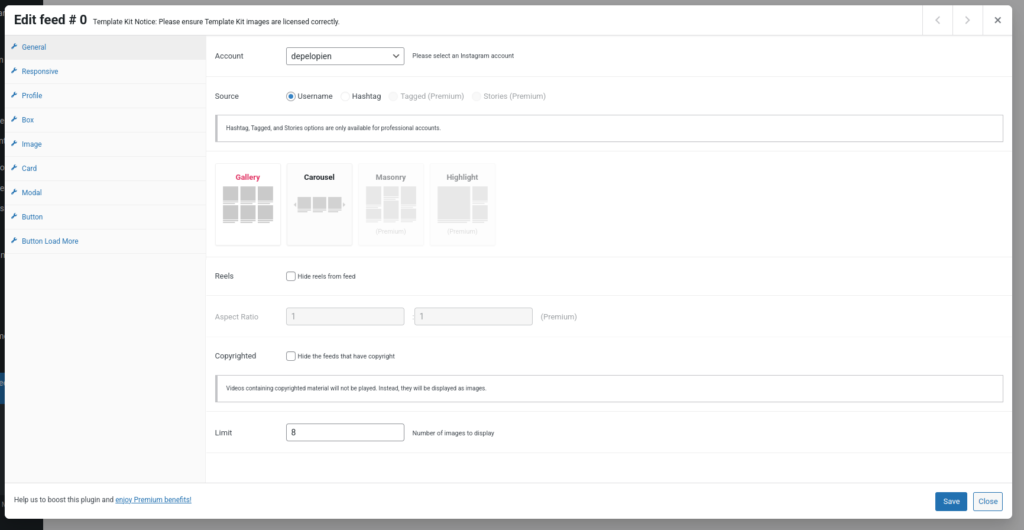Choose the Carousel layout icon
Viewport: 1024px width, 530px height.
(319, 204)
